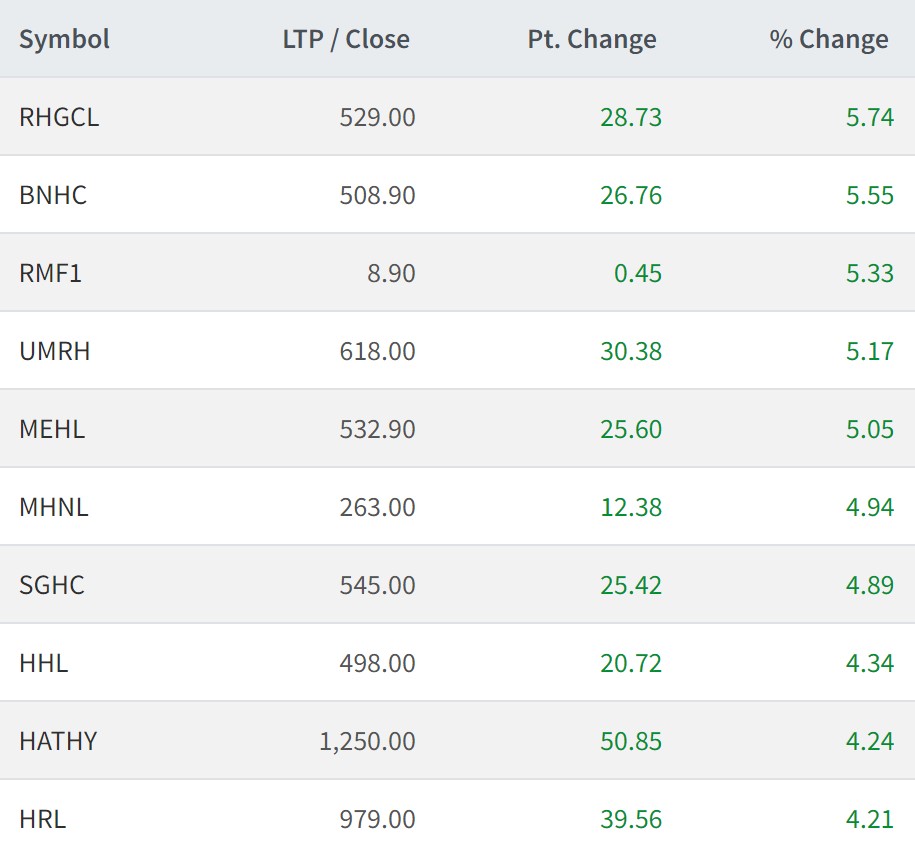Click the UMRH symbol
This screenshot has width=915, height=855.
point(55,351)
